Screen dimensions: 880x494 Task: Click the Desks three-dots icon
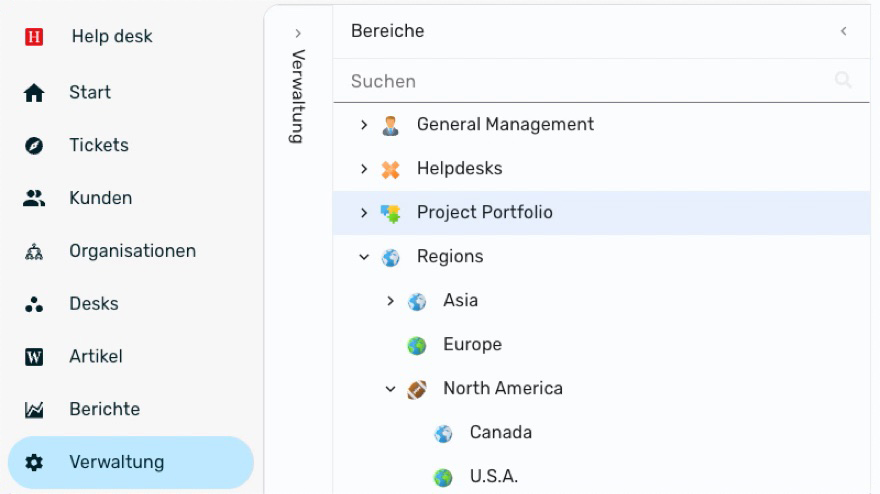pos(33,304)
